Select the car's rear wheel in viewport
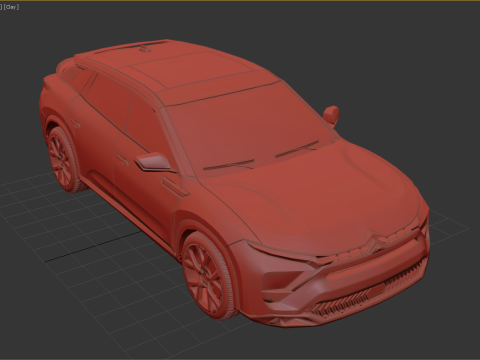The width and height of the screenshot is (480, 360). point(63,159)
